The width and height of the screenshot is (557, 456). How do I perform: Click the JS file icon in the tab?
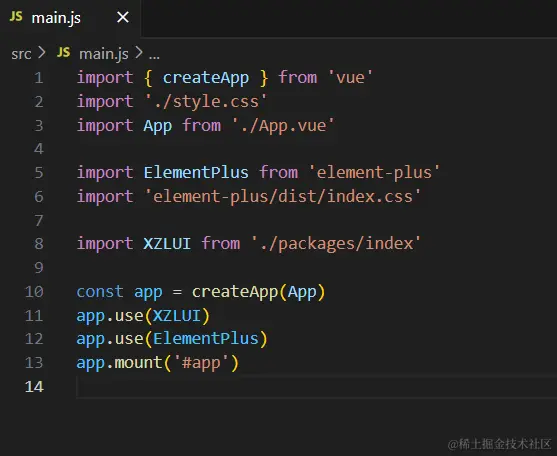pyautogui.click(x=16, y=16)
